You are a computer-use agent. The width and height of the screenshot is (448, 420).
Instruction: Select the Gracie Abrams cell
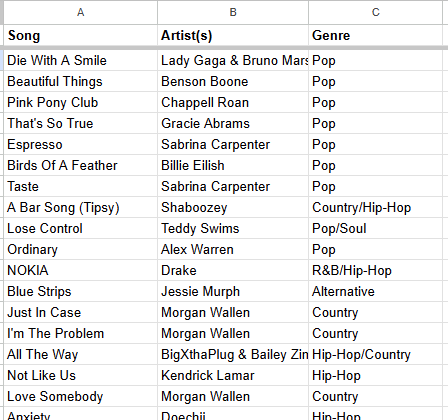(233, 123)
